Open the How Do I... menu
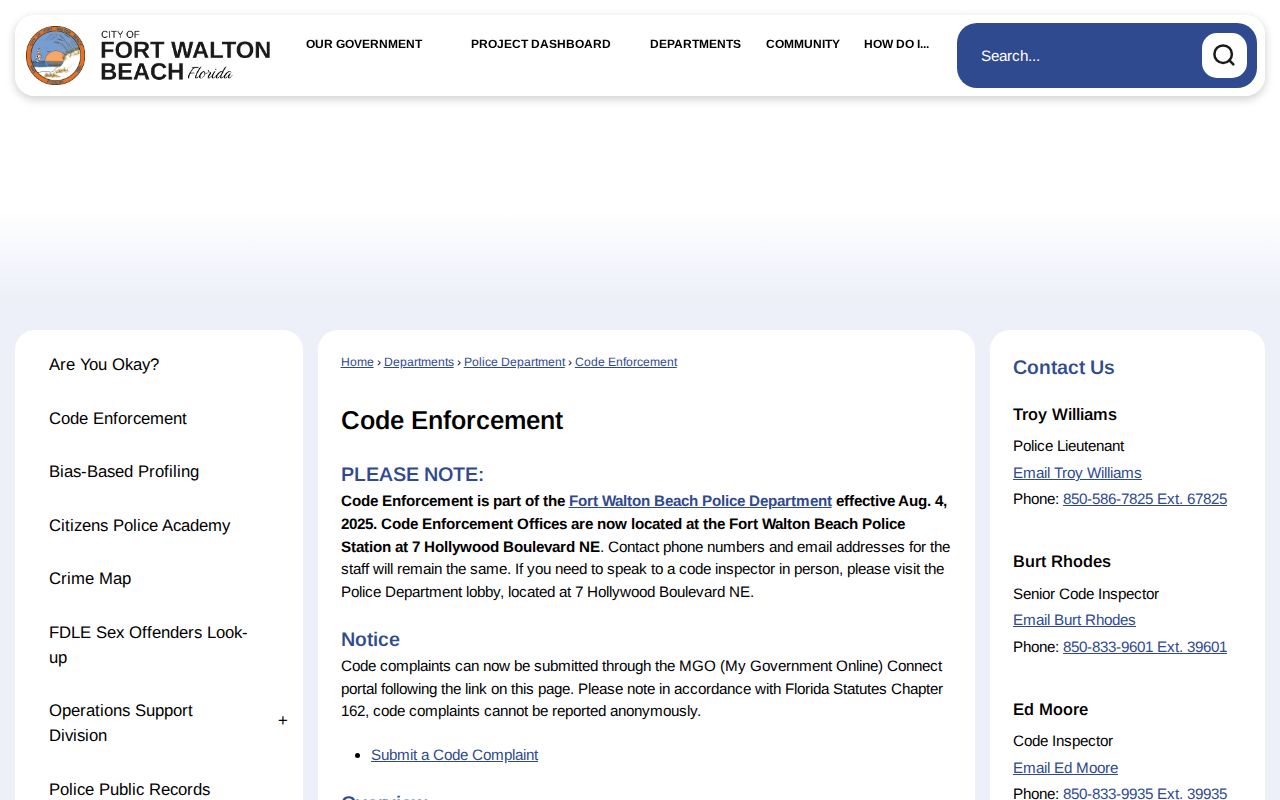The image size is (1280, 800). click(896, 44)
